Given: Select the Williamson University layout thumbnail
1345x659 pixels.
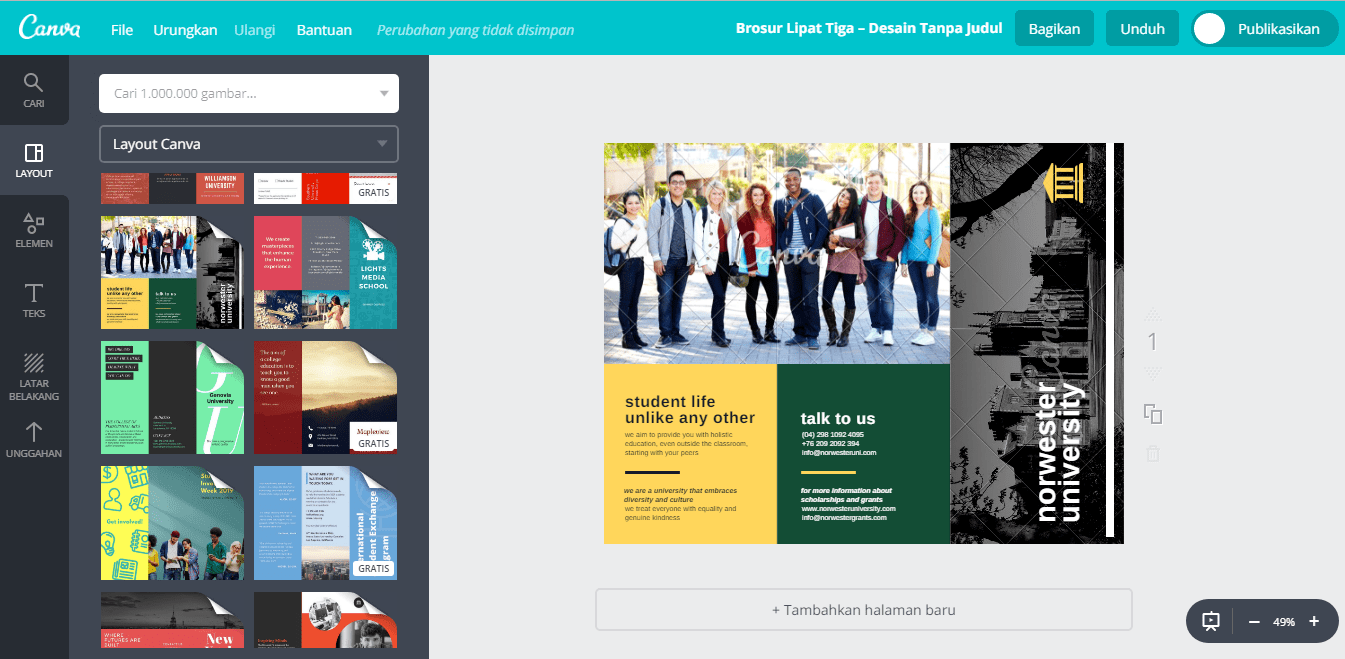Looking at the screenshot, I should pos(171,188).
